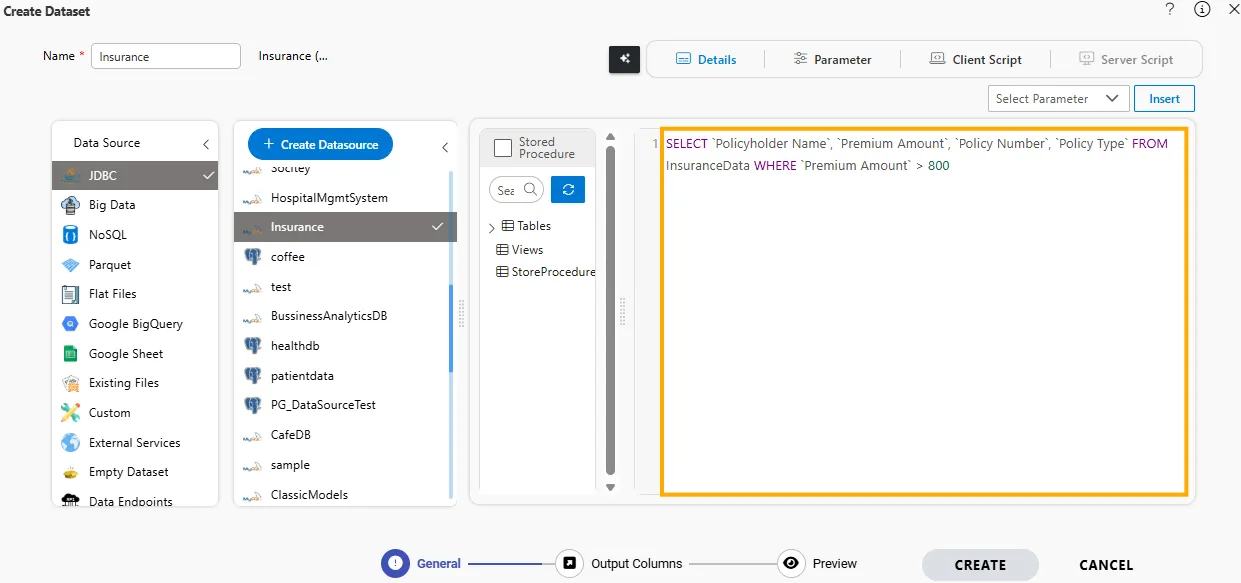Screen dimensions: 1241x583
Task: Click the AI sparkle assistant icon
Action: coord(624,59)
